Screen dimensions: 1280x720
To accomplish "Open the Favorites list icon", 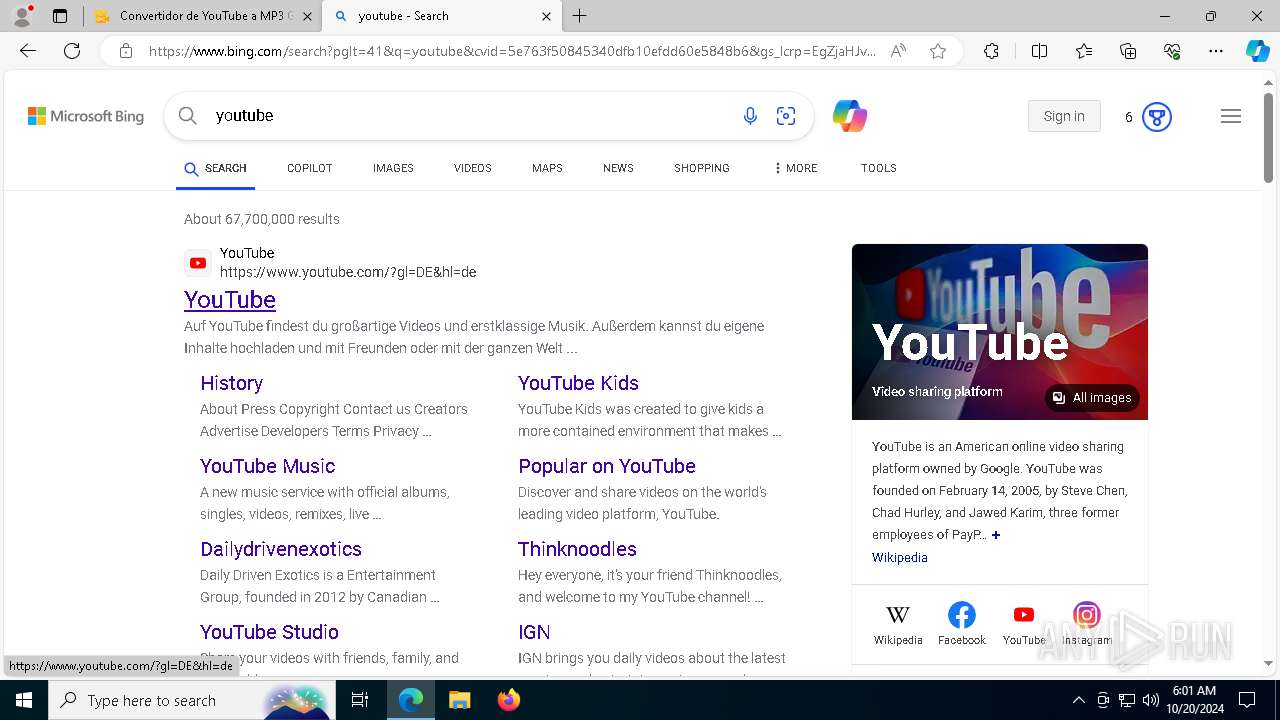I will (x=1084, y=51).
